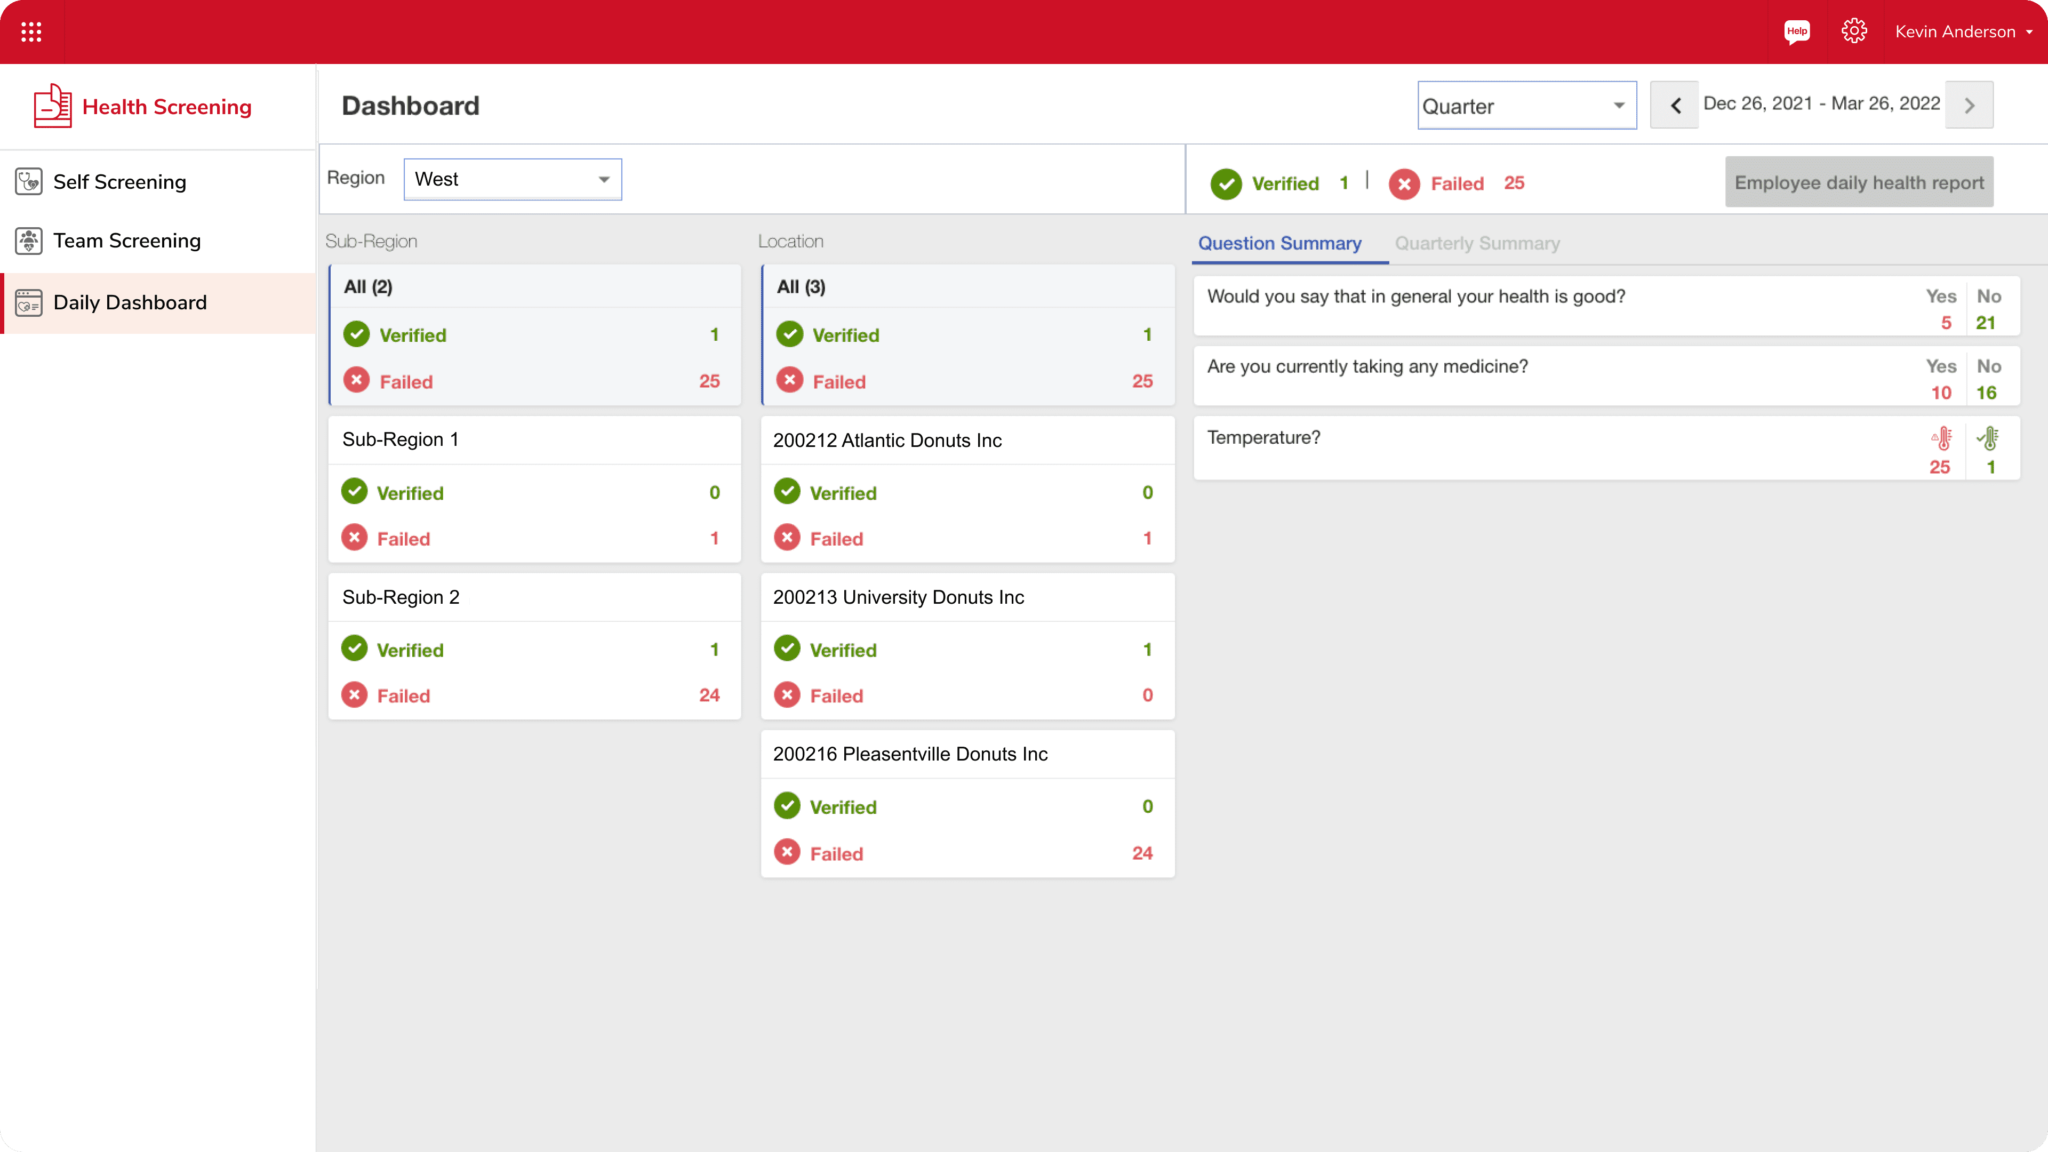The image size is (2048, 1152).
Task: Click the green normal temperature thermometer icon
Action: pos(1988,439)
